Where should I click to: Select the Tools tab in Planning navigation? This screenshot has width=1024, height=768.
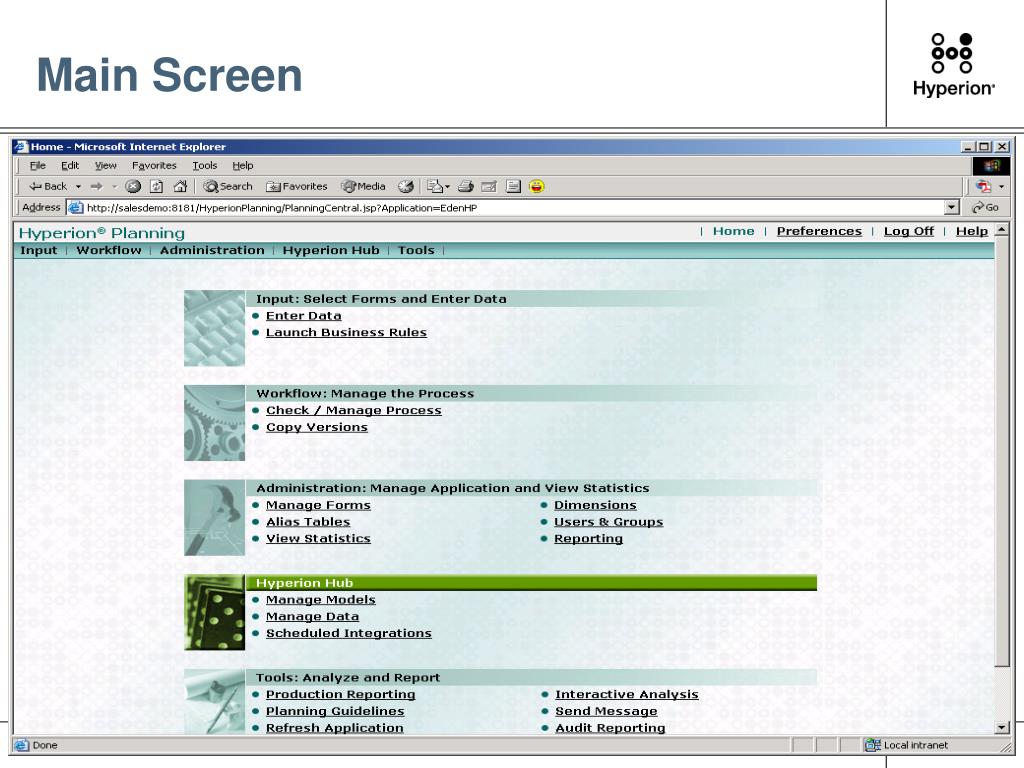pos(416,250)
